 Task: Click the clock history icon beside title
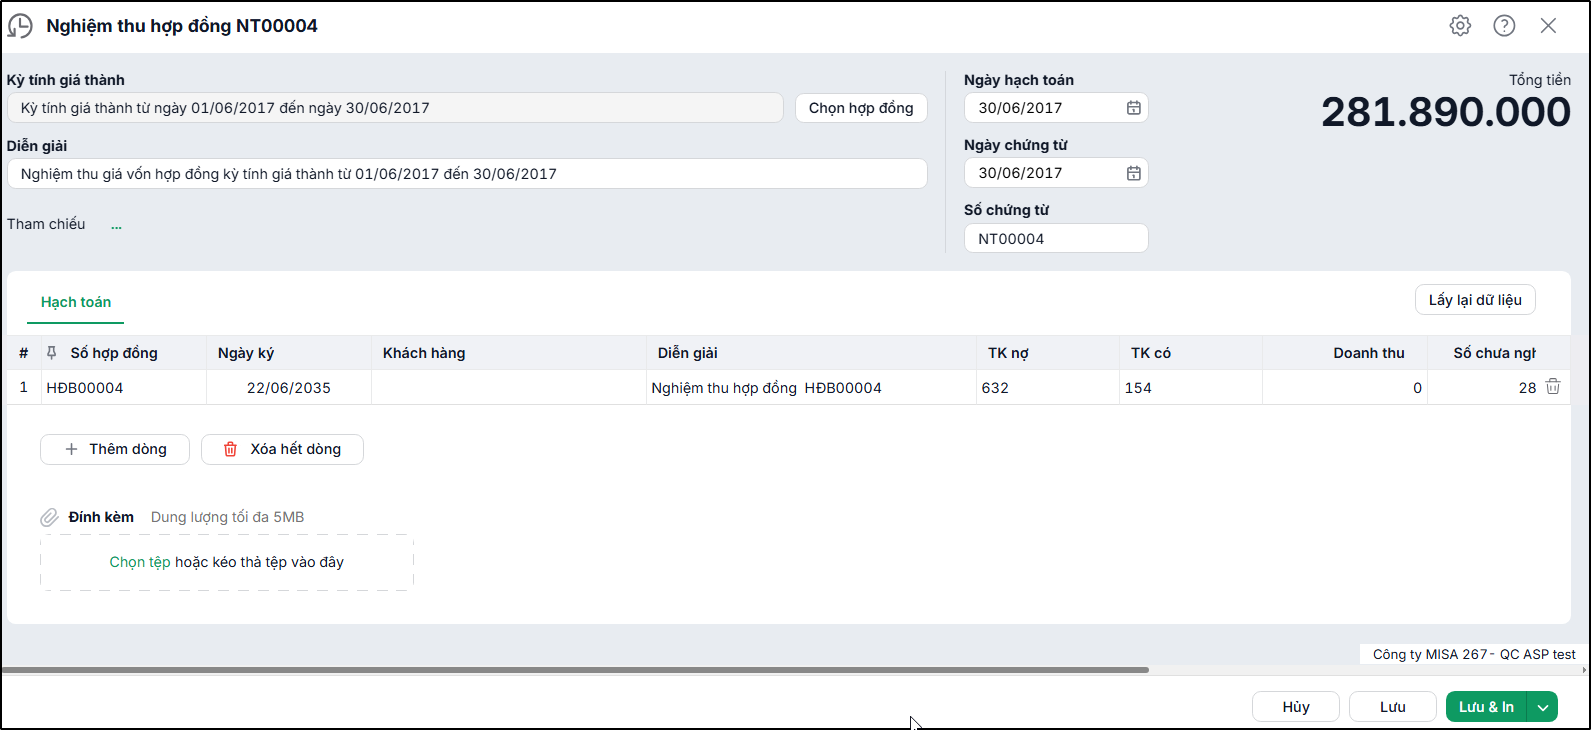[20, 26]
